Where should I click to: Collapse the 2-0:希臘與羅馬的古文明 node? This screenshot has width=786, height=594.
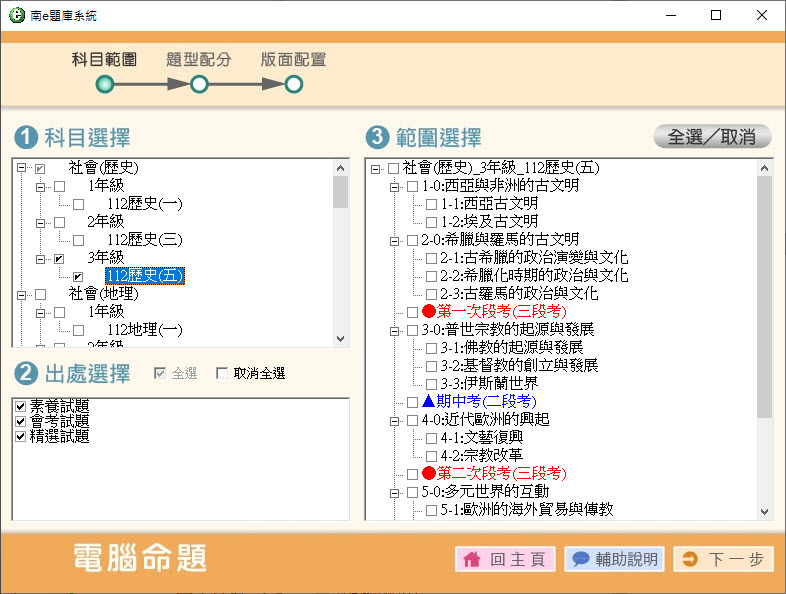tap(395, 240)
